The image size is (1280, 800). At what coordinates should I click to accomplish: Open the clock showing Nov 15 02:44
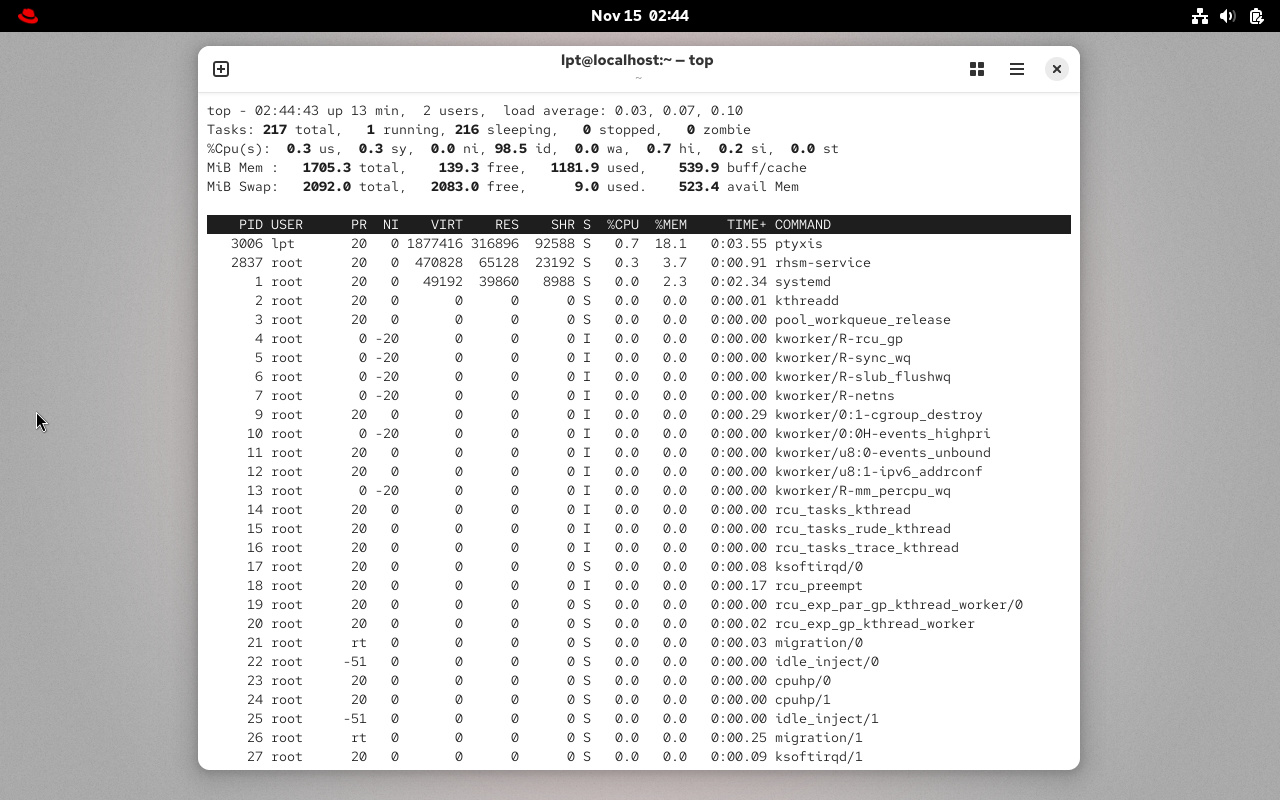point(639,16)
